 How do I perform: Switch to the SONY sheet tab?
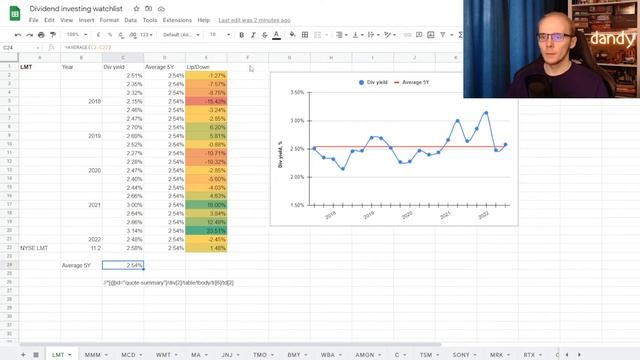click(461, 355)
